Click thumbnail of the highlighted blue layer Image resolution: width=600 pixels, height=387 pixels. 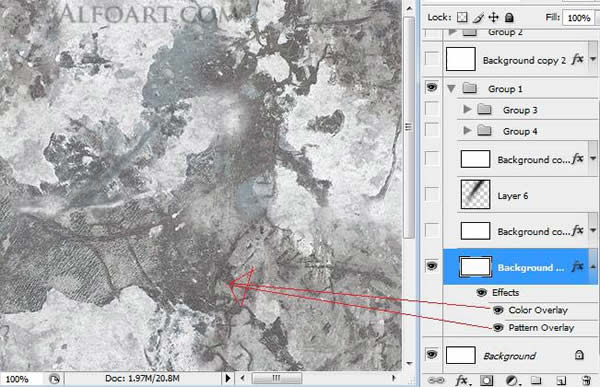click(475, 266)
